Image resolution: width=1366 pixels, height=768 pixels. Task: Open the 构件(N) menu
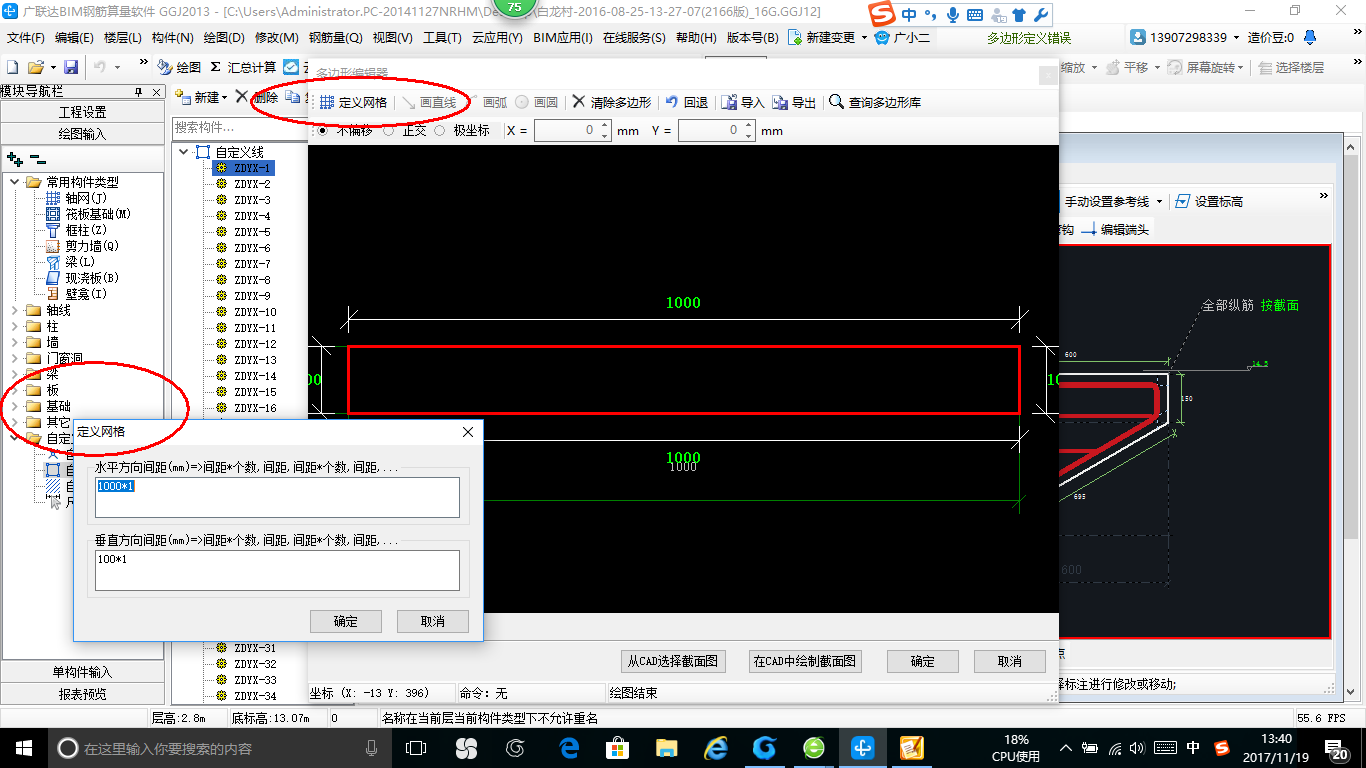tap(173, 37)
